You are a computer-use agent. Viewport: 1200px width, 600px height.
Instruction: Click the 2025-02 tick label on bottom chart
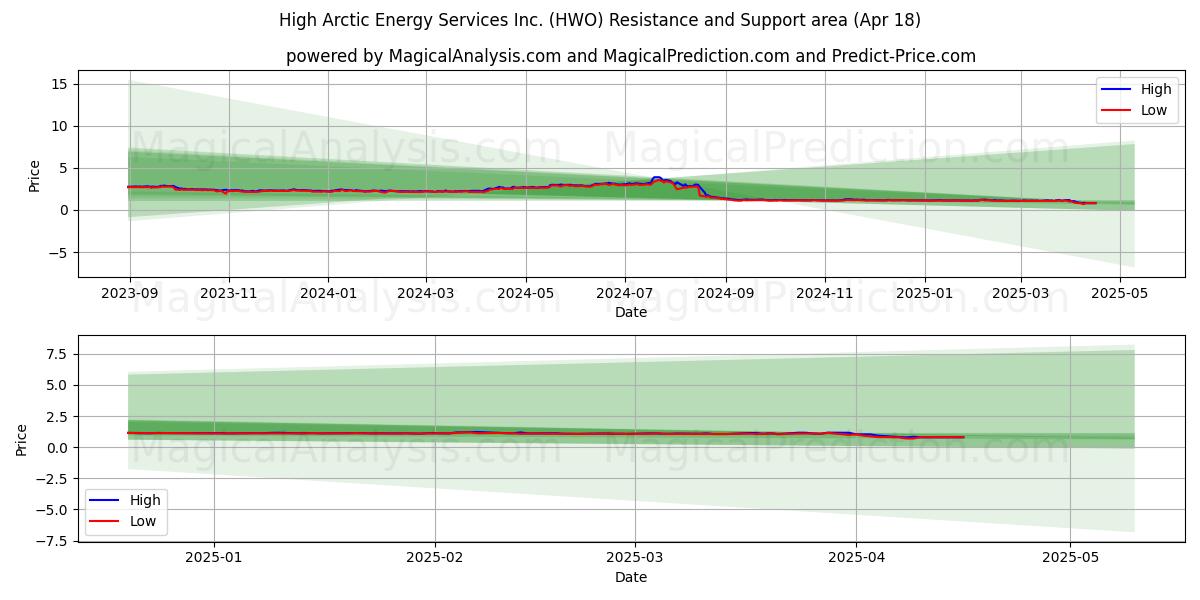tap(435, 559)
